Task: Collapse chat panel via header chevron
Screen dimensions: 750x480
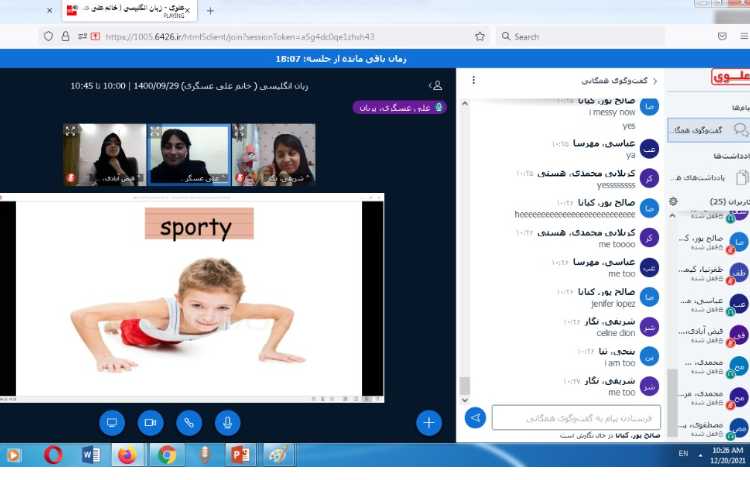Action: point(655,80)
